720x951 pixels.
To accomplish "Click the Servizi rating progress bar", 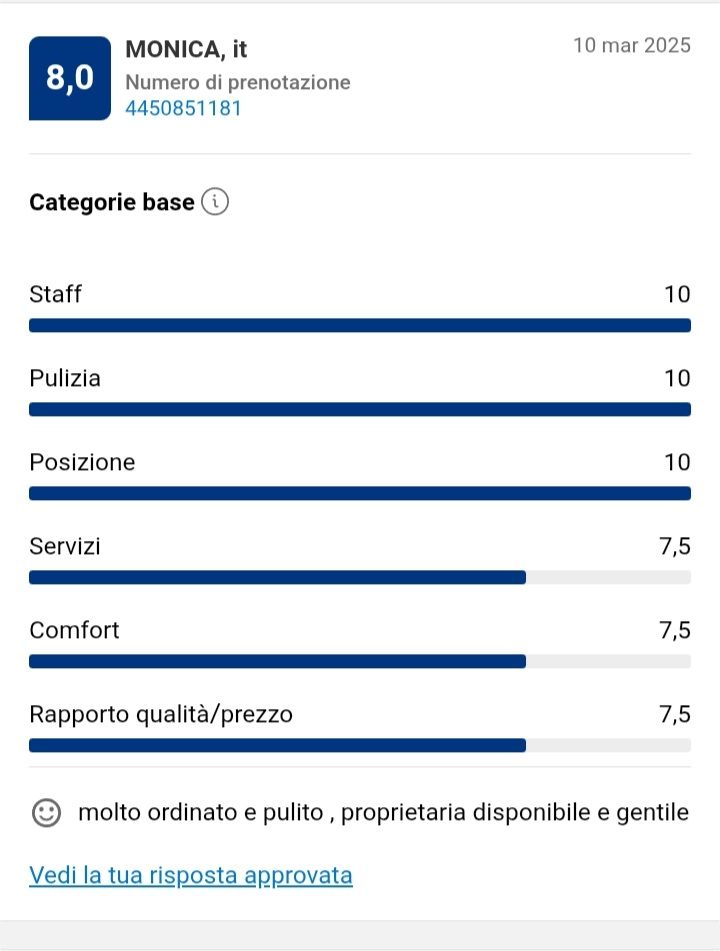I will (360, 577).
